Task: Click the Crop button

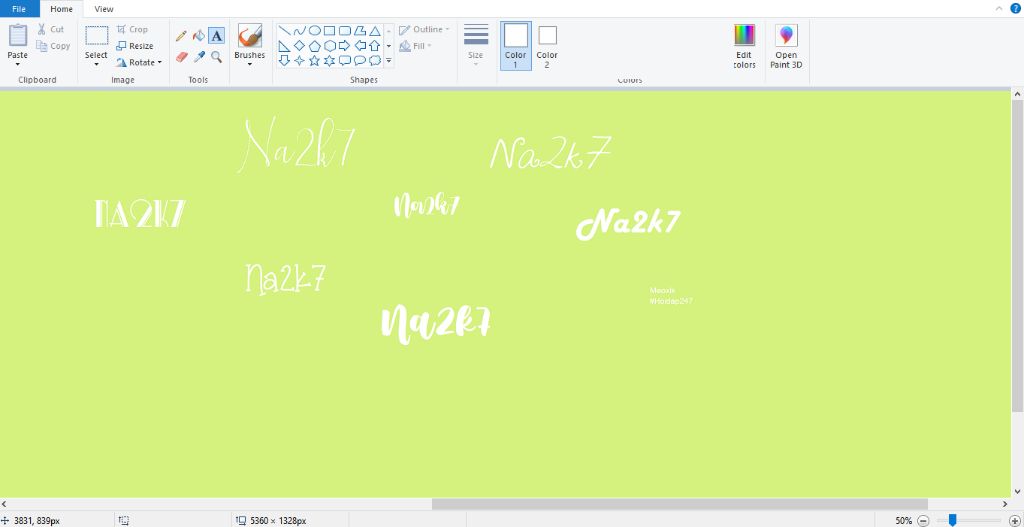Action: pos(132,29)
